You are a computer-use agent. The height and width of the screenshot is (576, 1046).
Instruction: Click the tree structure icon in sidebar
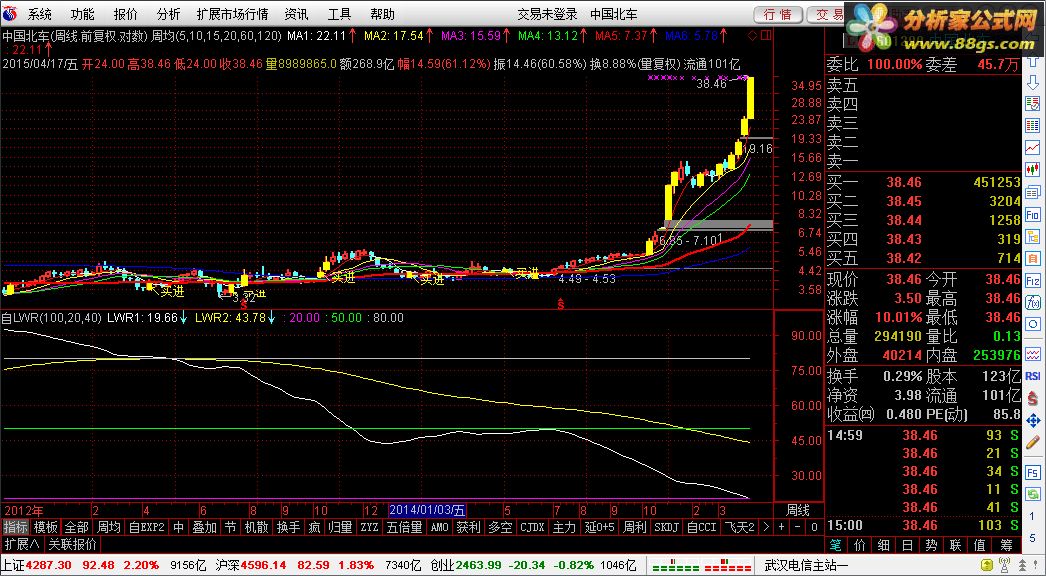coord(1033,236)
